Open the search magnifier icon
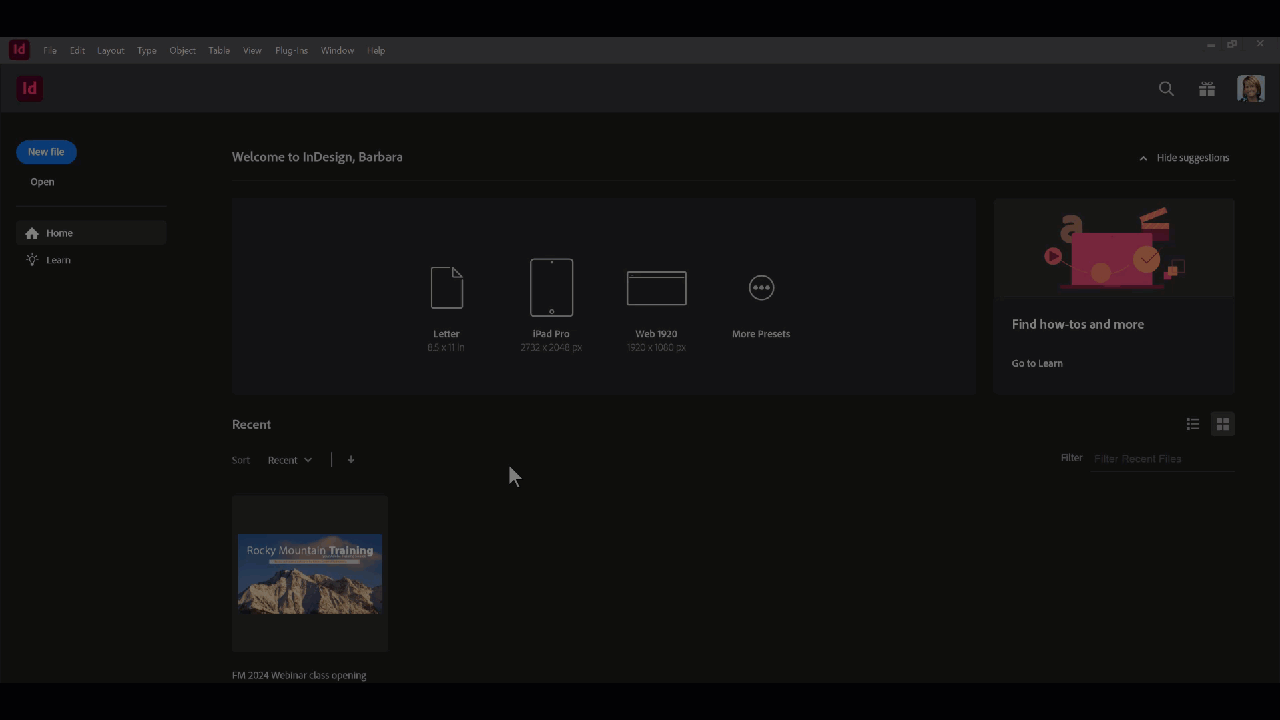The image size is (1280, 720). click(1166, 89)
